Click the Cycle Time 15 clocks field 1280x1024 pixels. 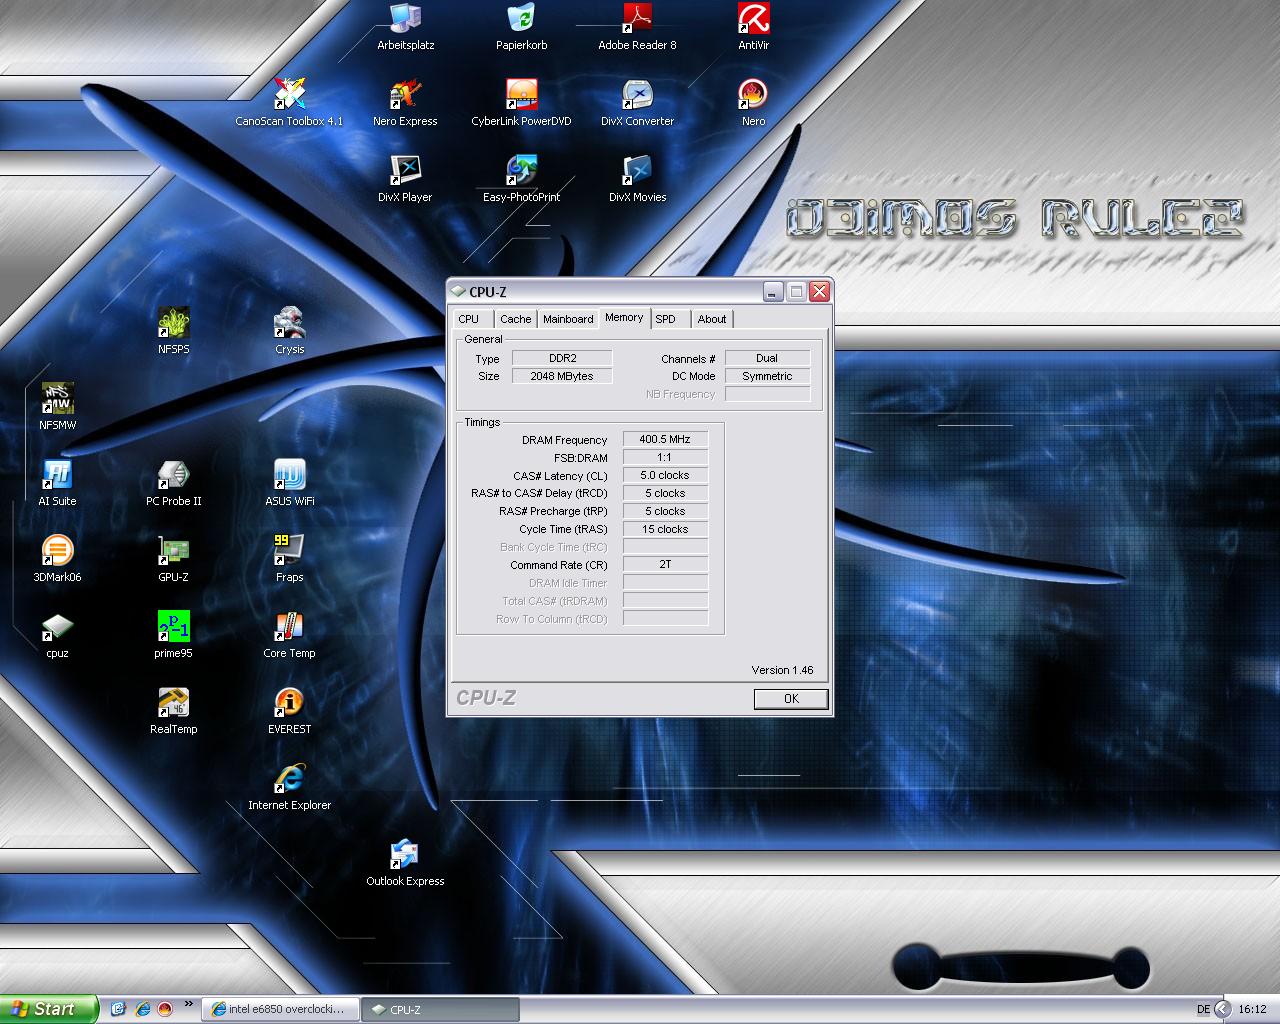665,529
